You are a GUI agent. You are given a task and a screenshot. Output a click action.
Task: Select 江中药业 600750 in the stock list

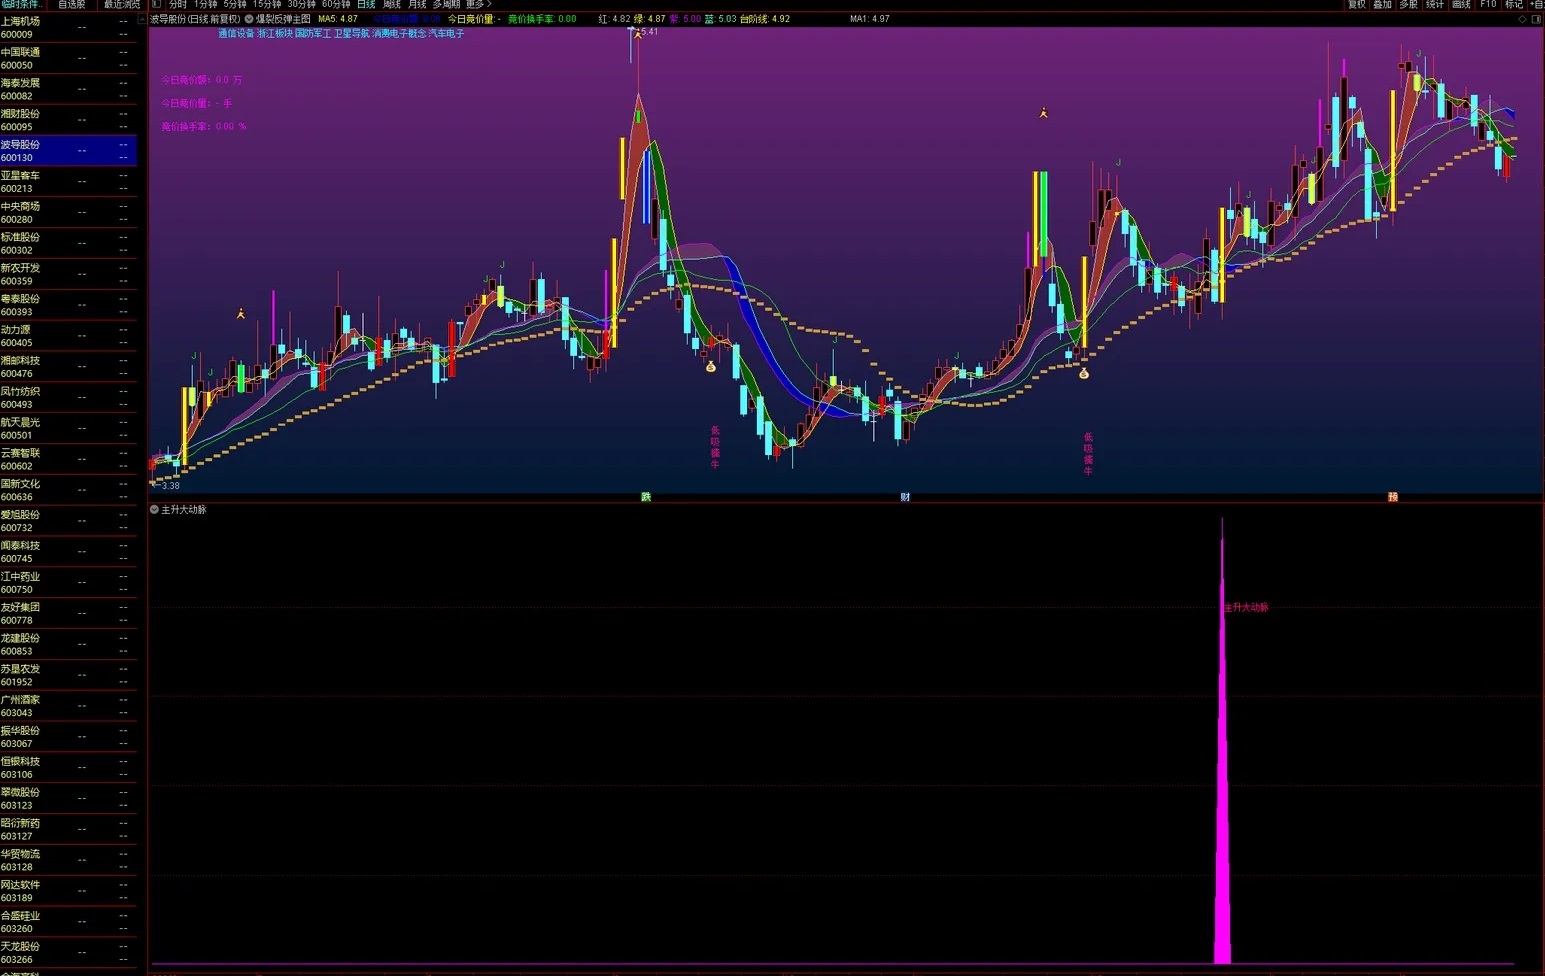coord(68,583)
